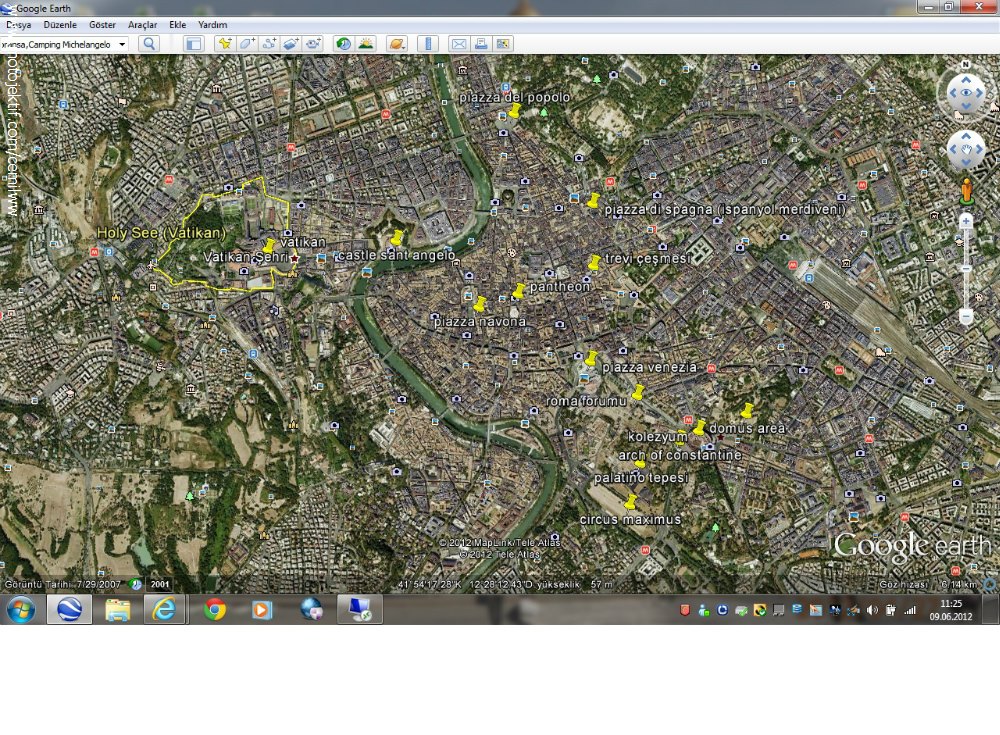Click the kolezyum placemark label
The width and height of the screenshot is (1000, 735).
click(x=658, y=437)
